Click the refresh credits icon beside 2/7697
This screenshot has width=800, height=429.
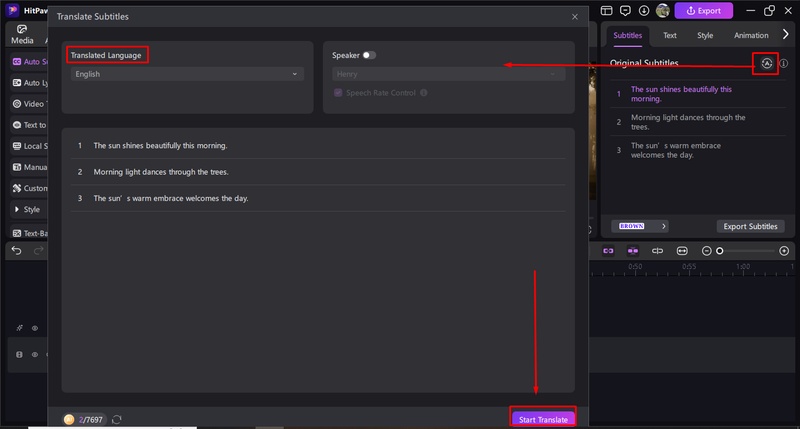coord(117,419)
